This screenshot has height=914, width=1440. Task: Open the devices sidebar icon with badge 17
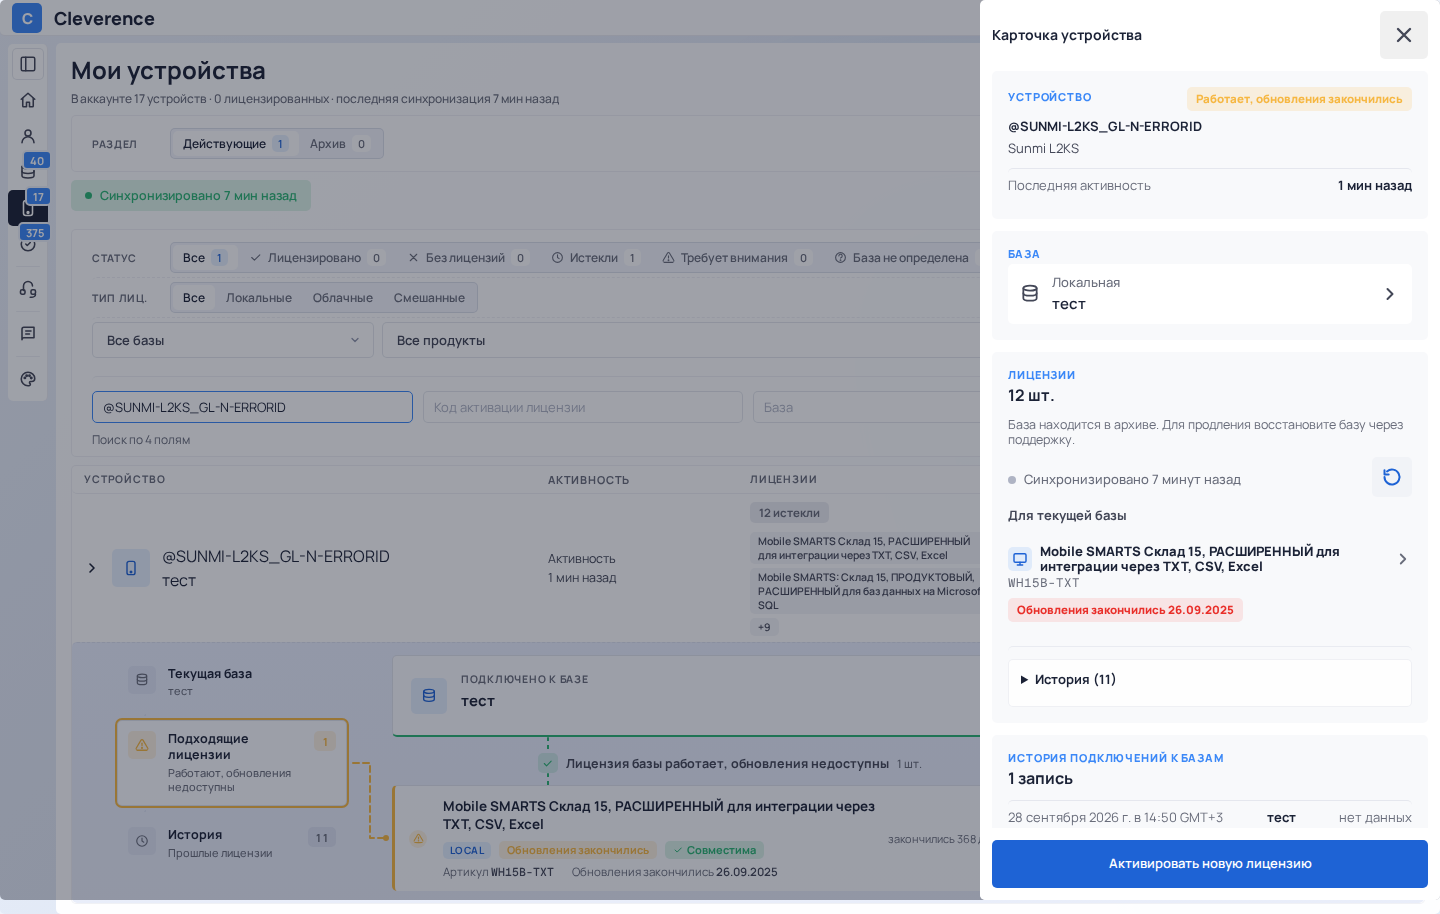28,207
